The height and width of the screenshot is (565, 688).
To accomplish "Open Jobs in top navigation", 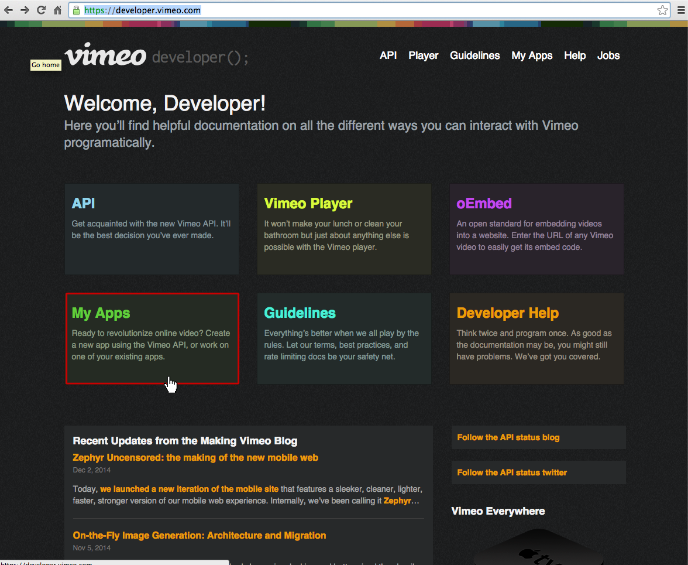I will click(609, 56).
